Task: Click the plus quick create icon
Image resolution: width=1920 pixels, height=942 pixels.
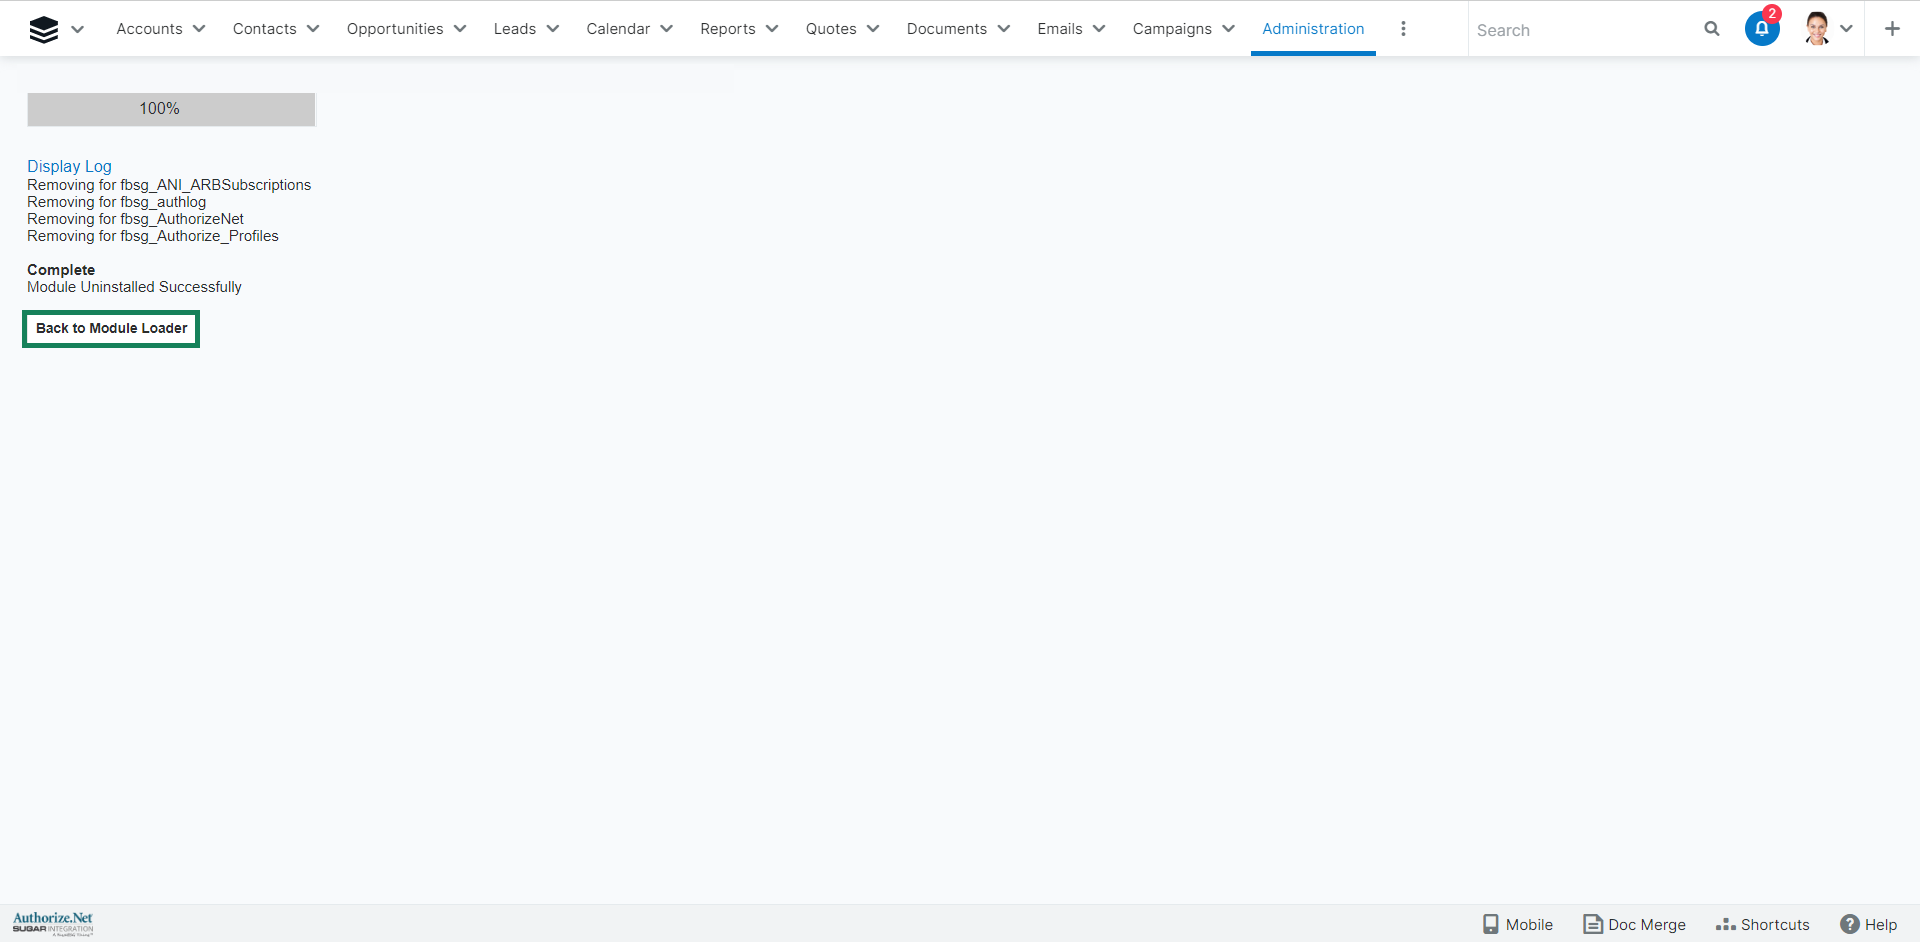Action: tap(1891, 29)
